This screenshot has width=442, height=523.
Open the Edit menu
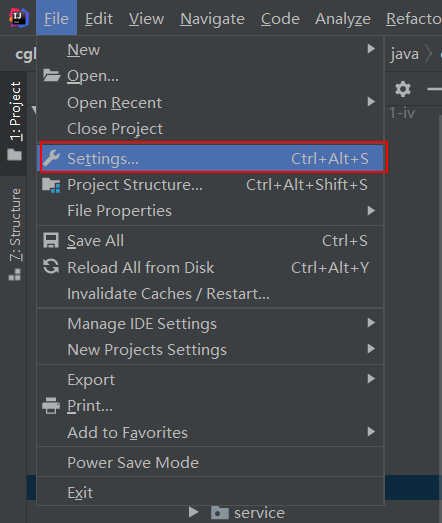pos(99,19)
